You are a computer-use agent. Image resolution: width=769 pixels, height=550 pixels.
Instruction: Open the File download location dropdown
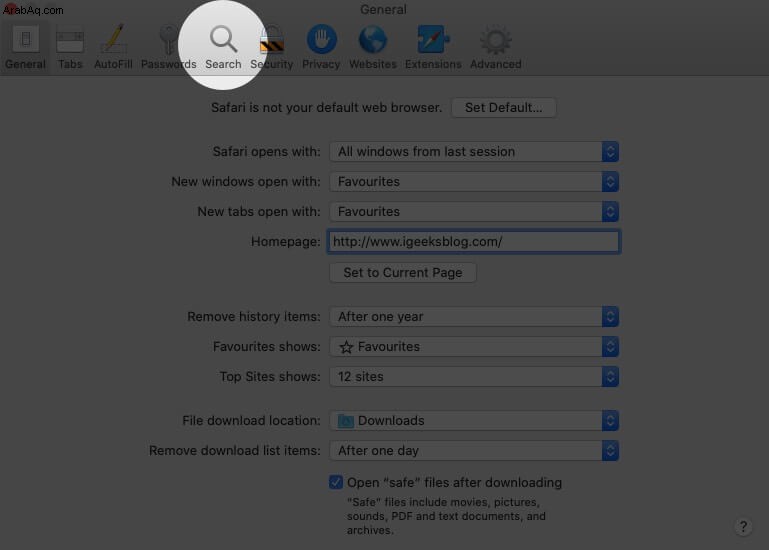point(474,420)
